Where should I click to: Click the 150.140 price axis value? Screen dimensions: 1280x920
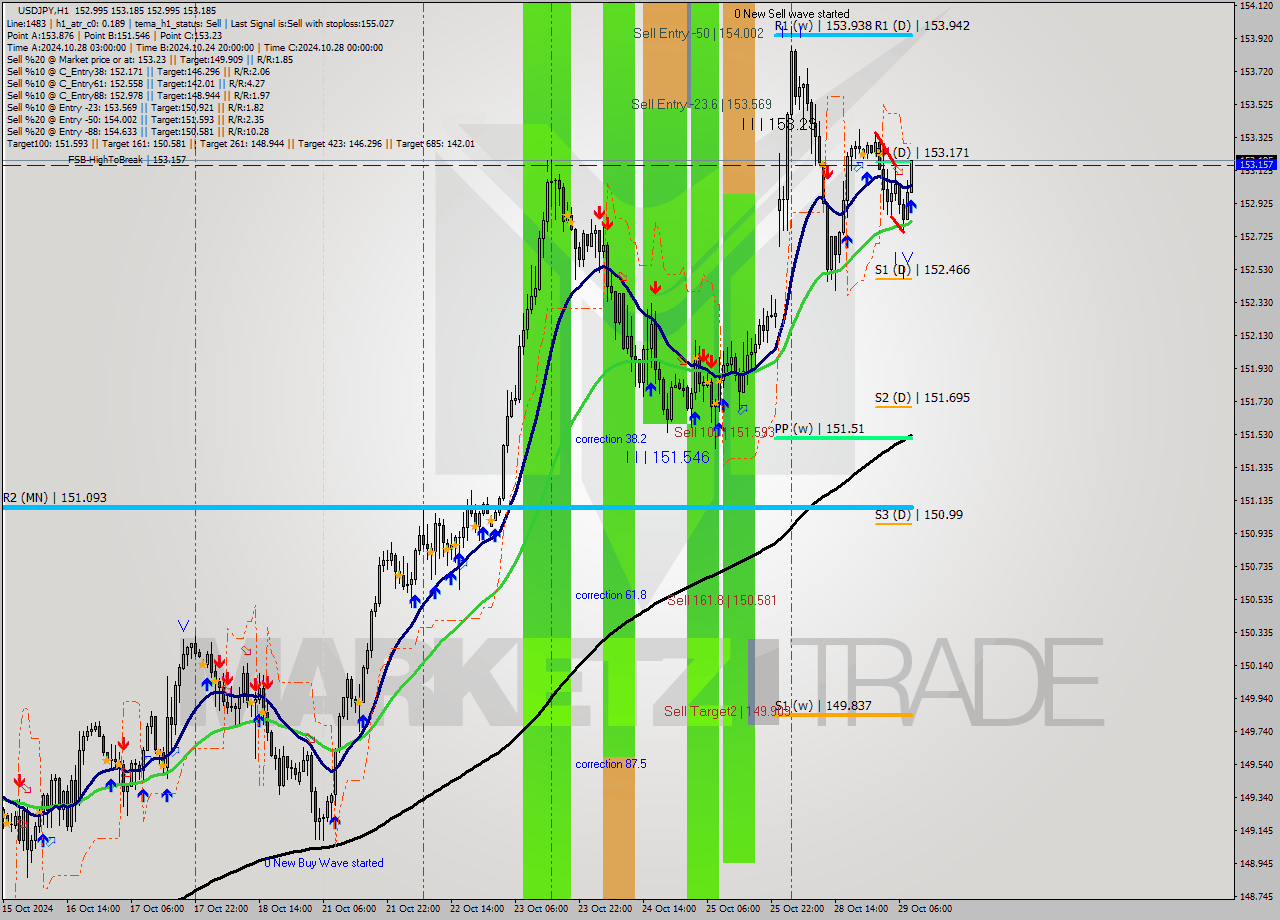1256,666
